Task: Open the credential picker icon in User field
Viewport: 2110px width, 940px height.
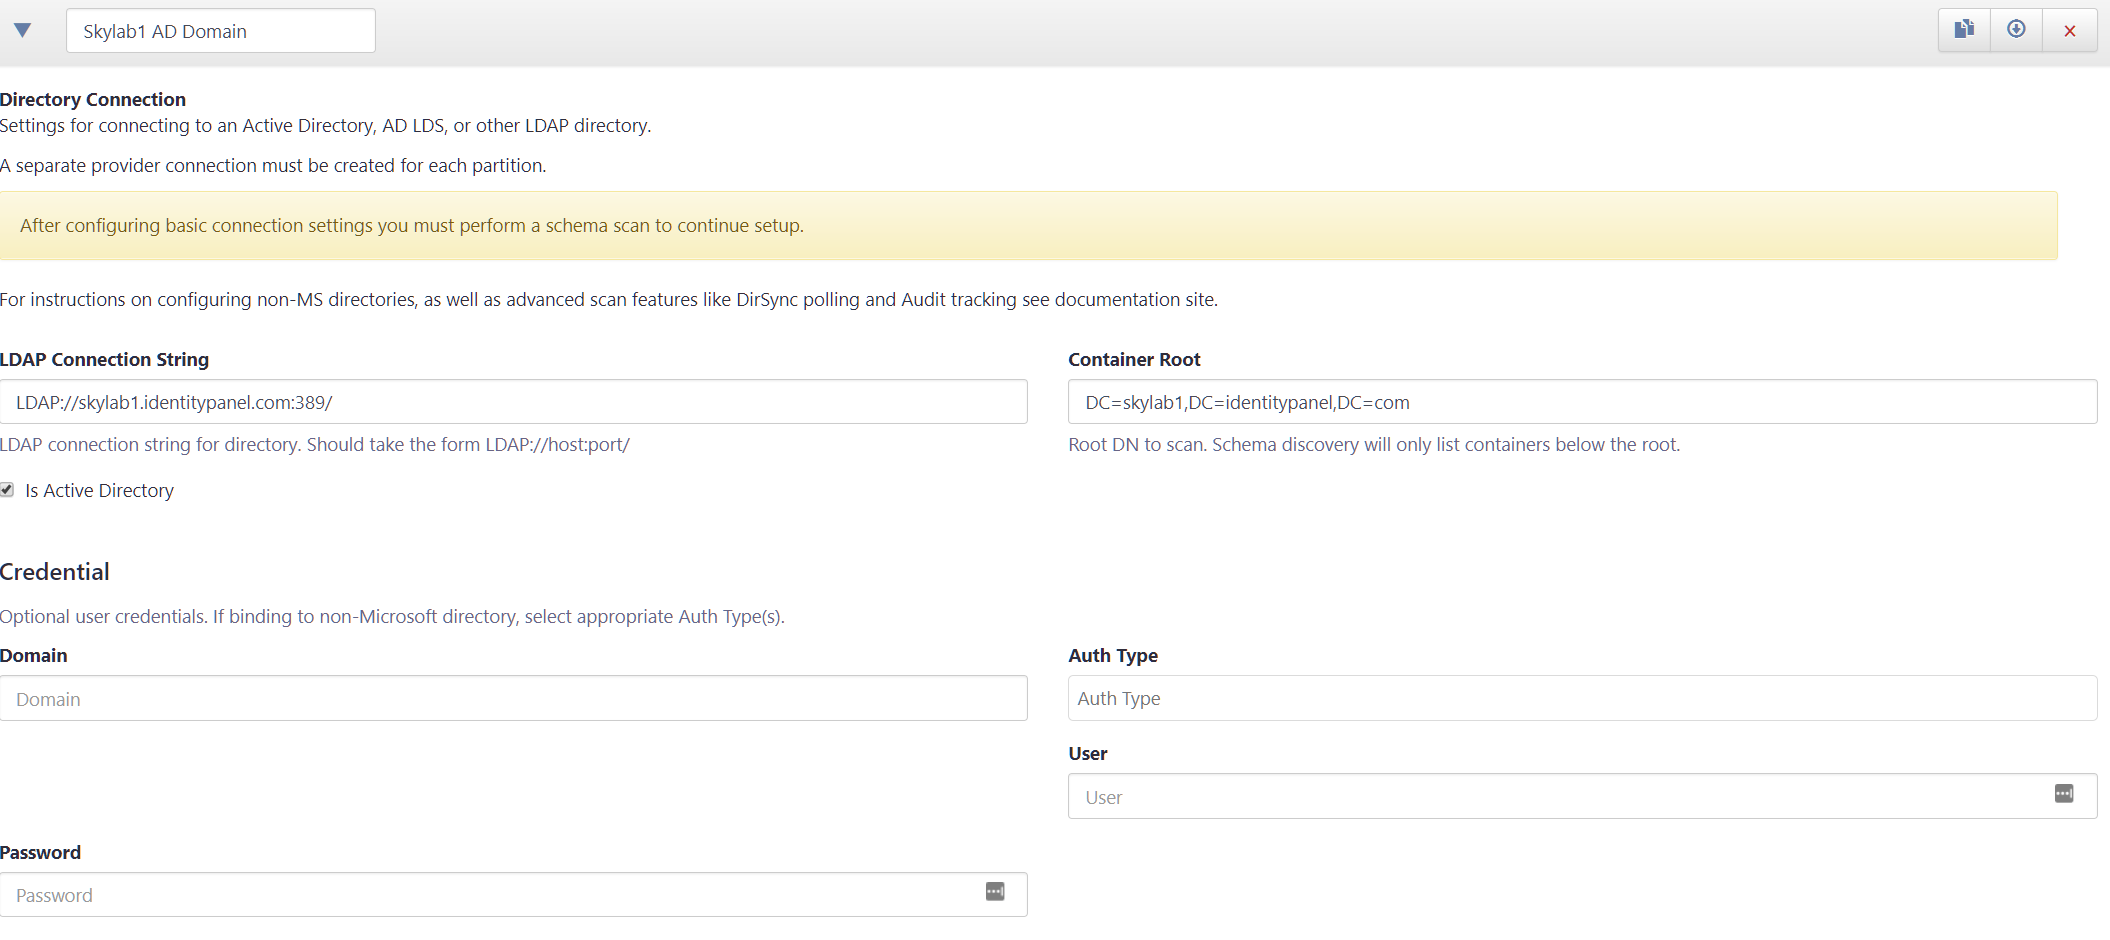Action: click(2065, 794)
